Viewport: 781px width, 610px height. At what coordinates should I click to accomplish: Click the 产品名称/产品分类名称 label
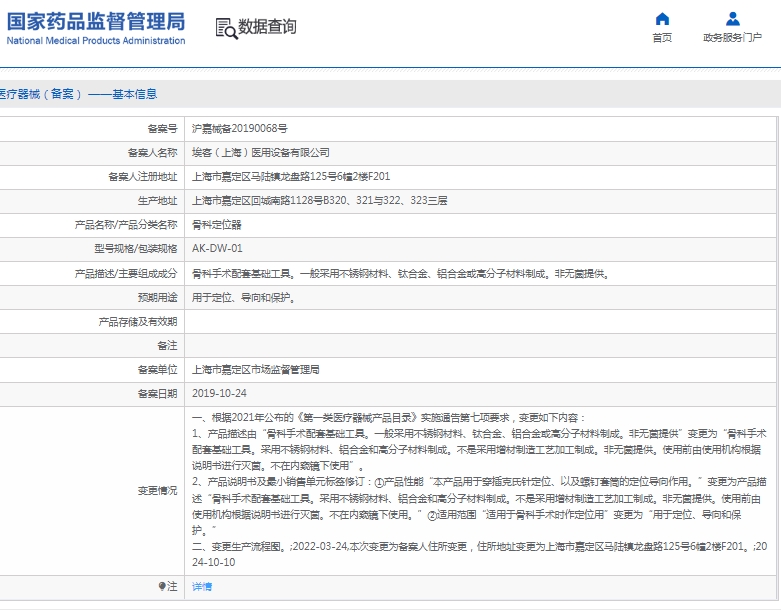click(126, 225)
